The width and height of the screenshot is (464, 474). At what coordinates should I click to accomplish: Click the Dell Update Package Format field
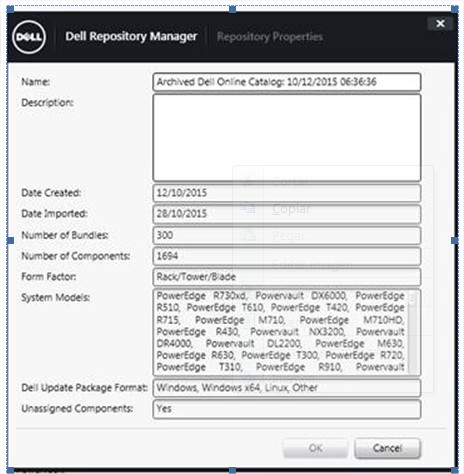tap(287, 388)
